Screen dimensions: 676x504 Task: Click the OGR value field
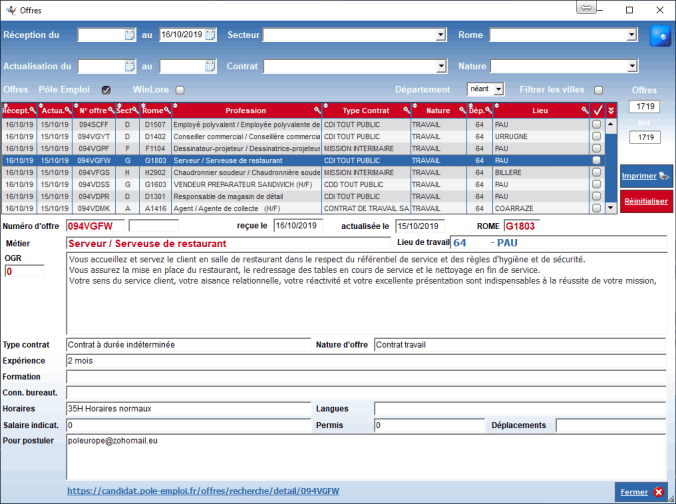pos(25,271)
